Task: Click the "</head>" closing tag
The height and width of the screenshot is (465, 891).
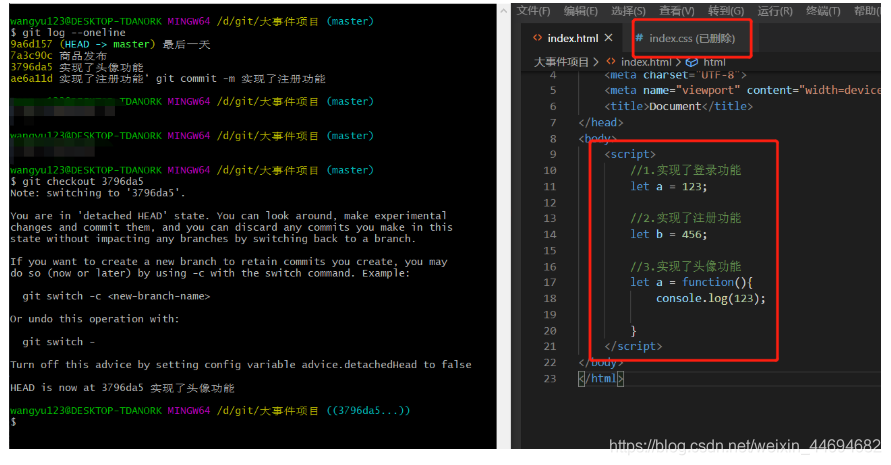Action: (601, 122)
